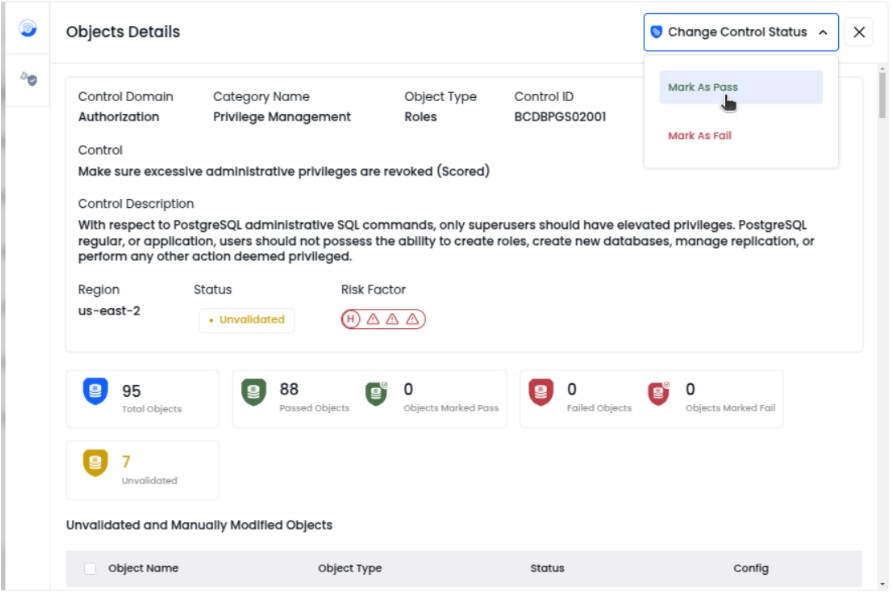This screenshot has width=893, height=594.
Task: Collapse the Change Control Status dropdown
Action: tap(740, 32)
